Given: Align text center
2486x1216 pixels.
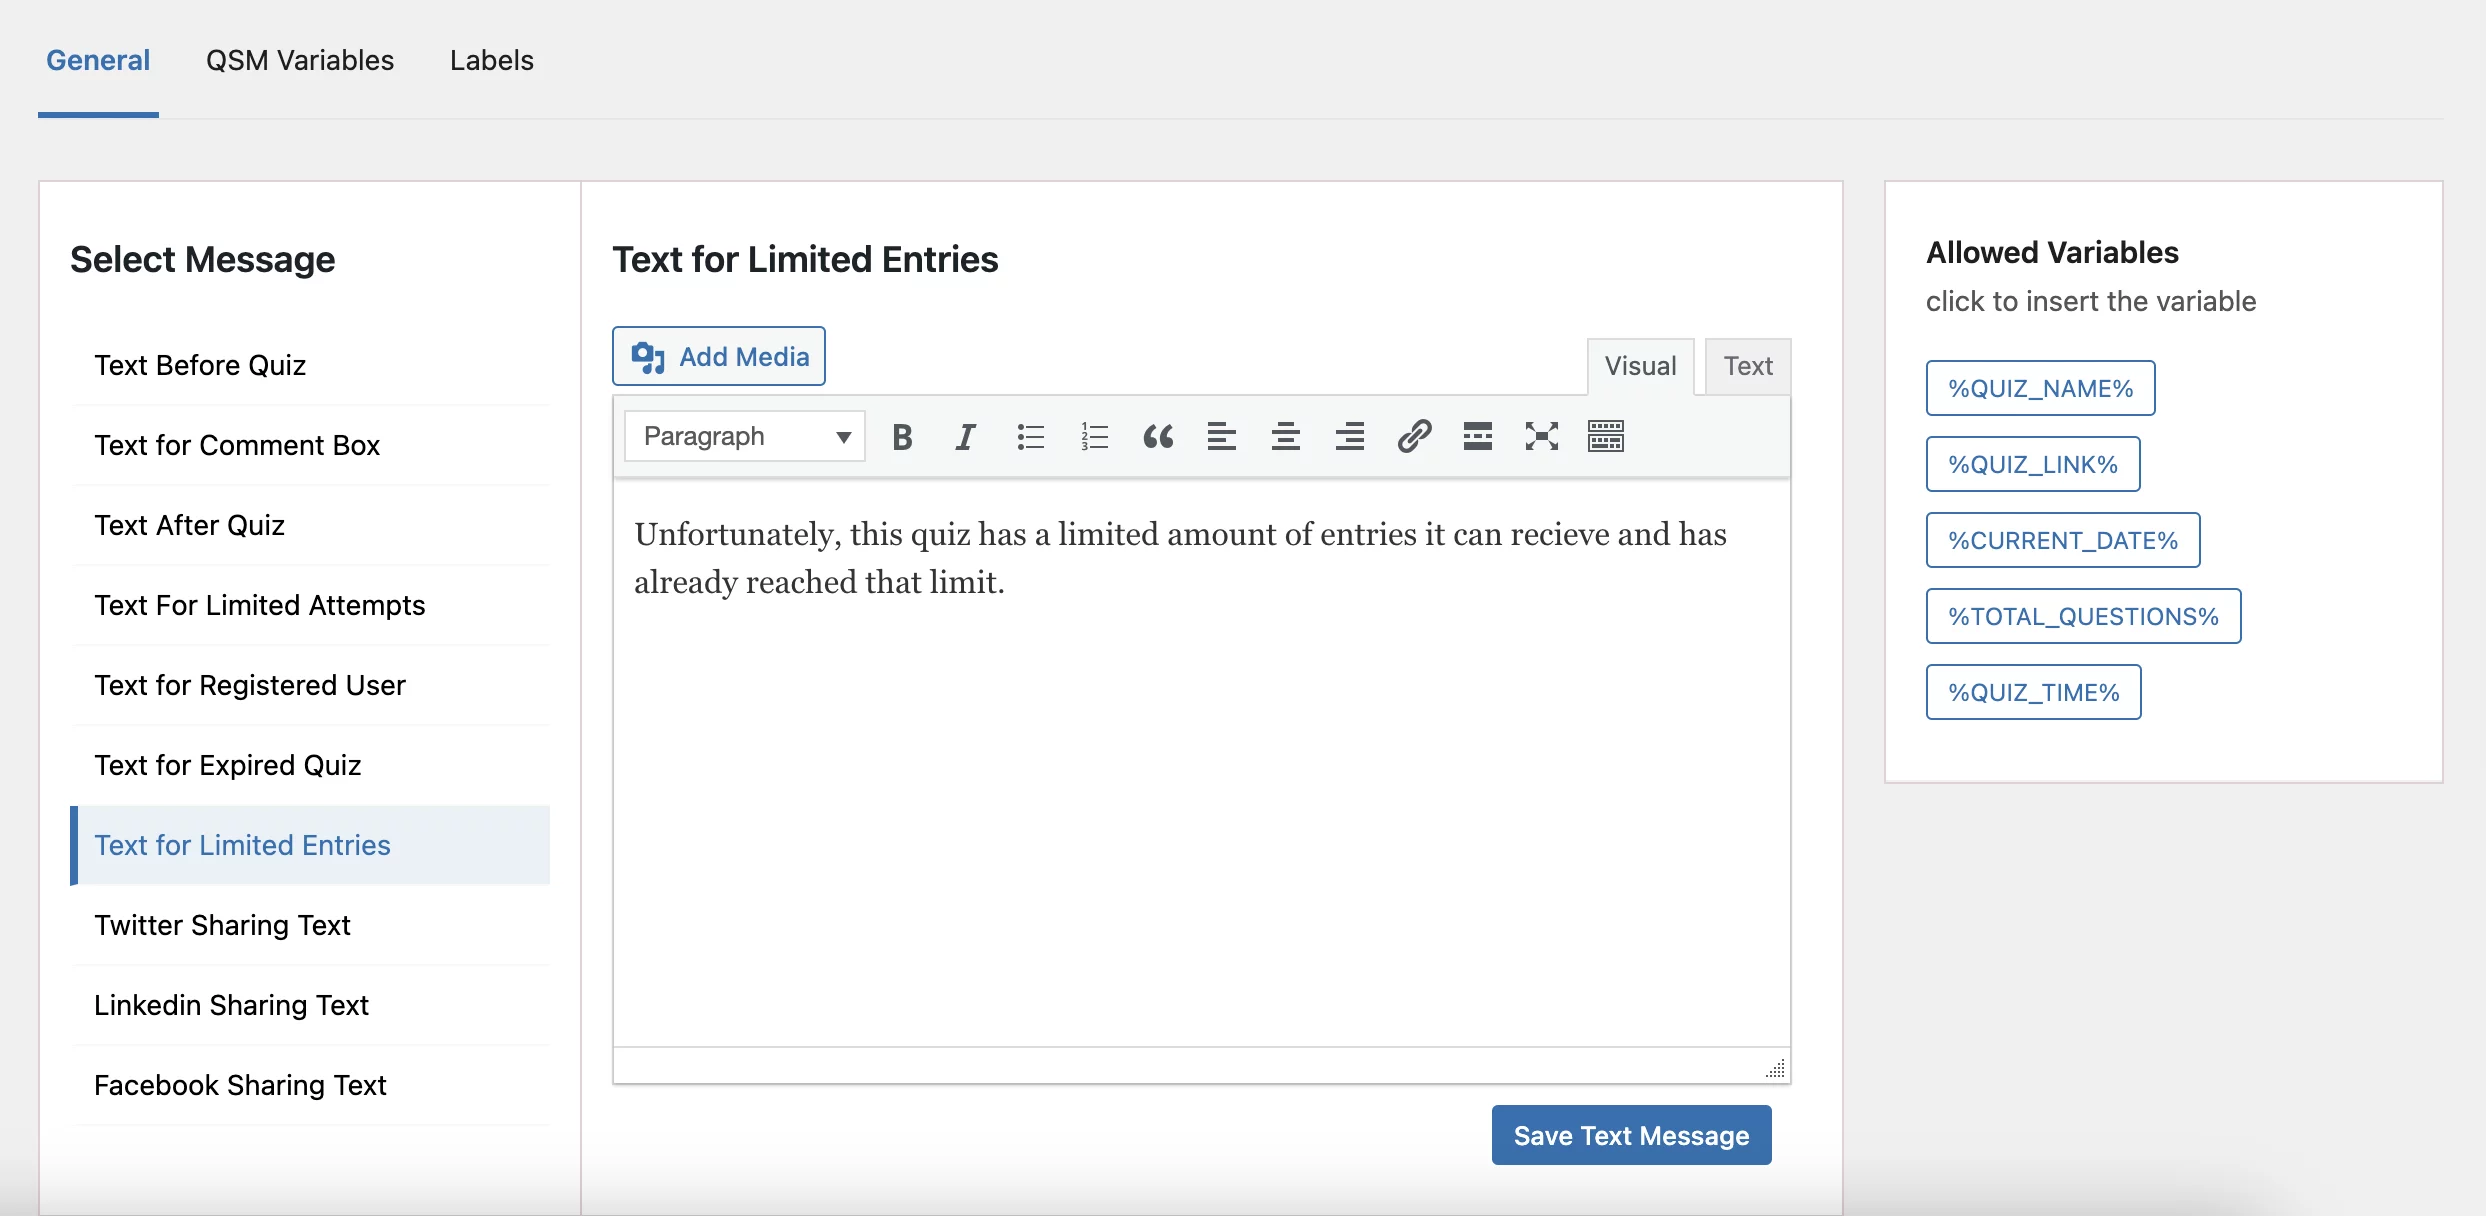Looking at the screenshot, I should tap(1286, 437).
